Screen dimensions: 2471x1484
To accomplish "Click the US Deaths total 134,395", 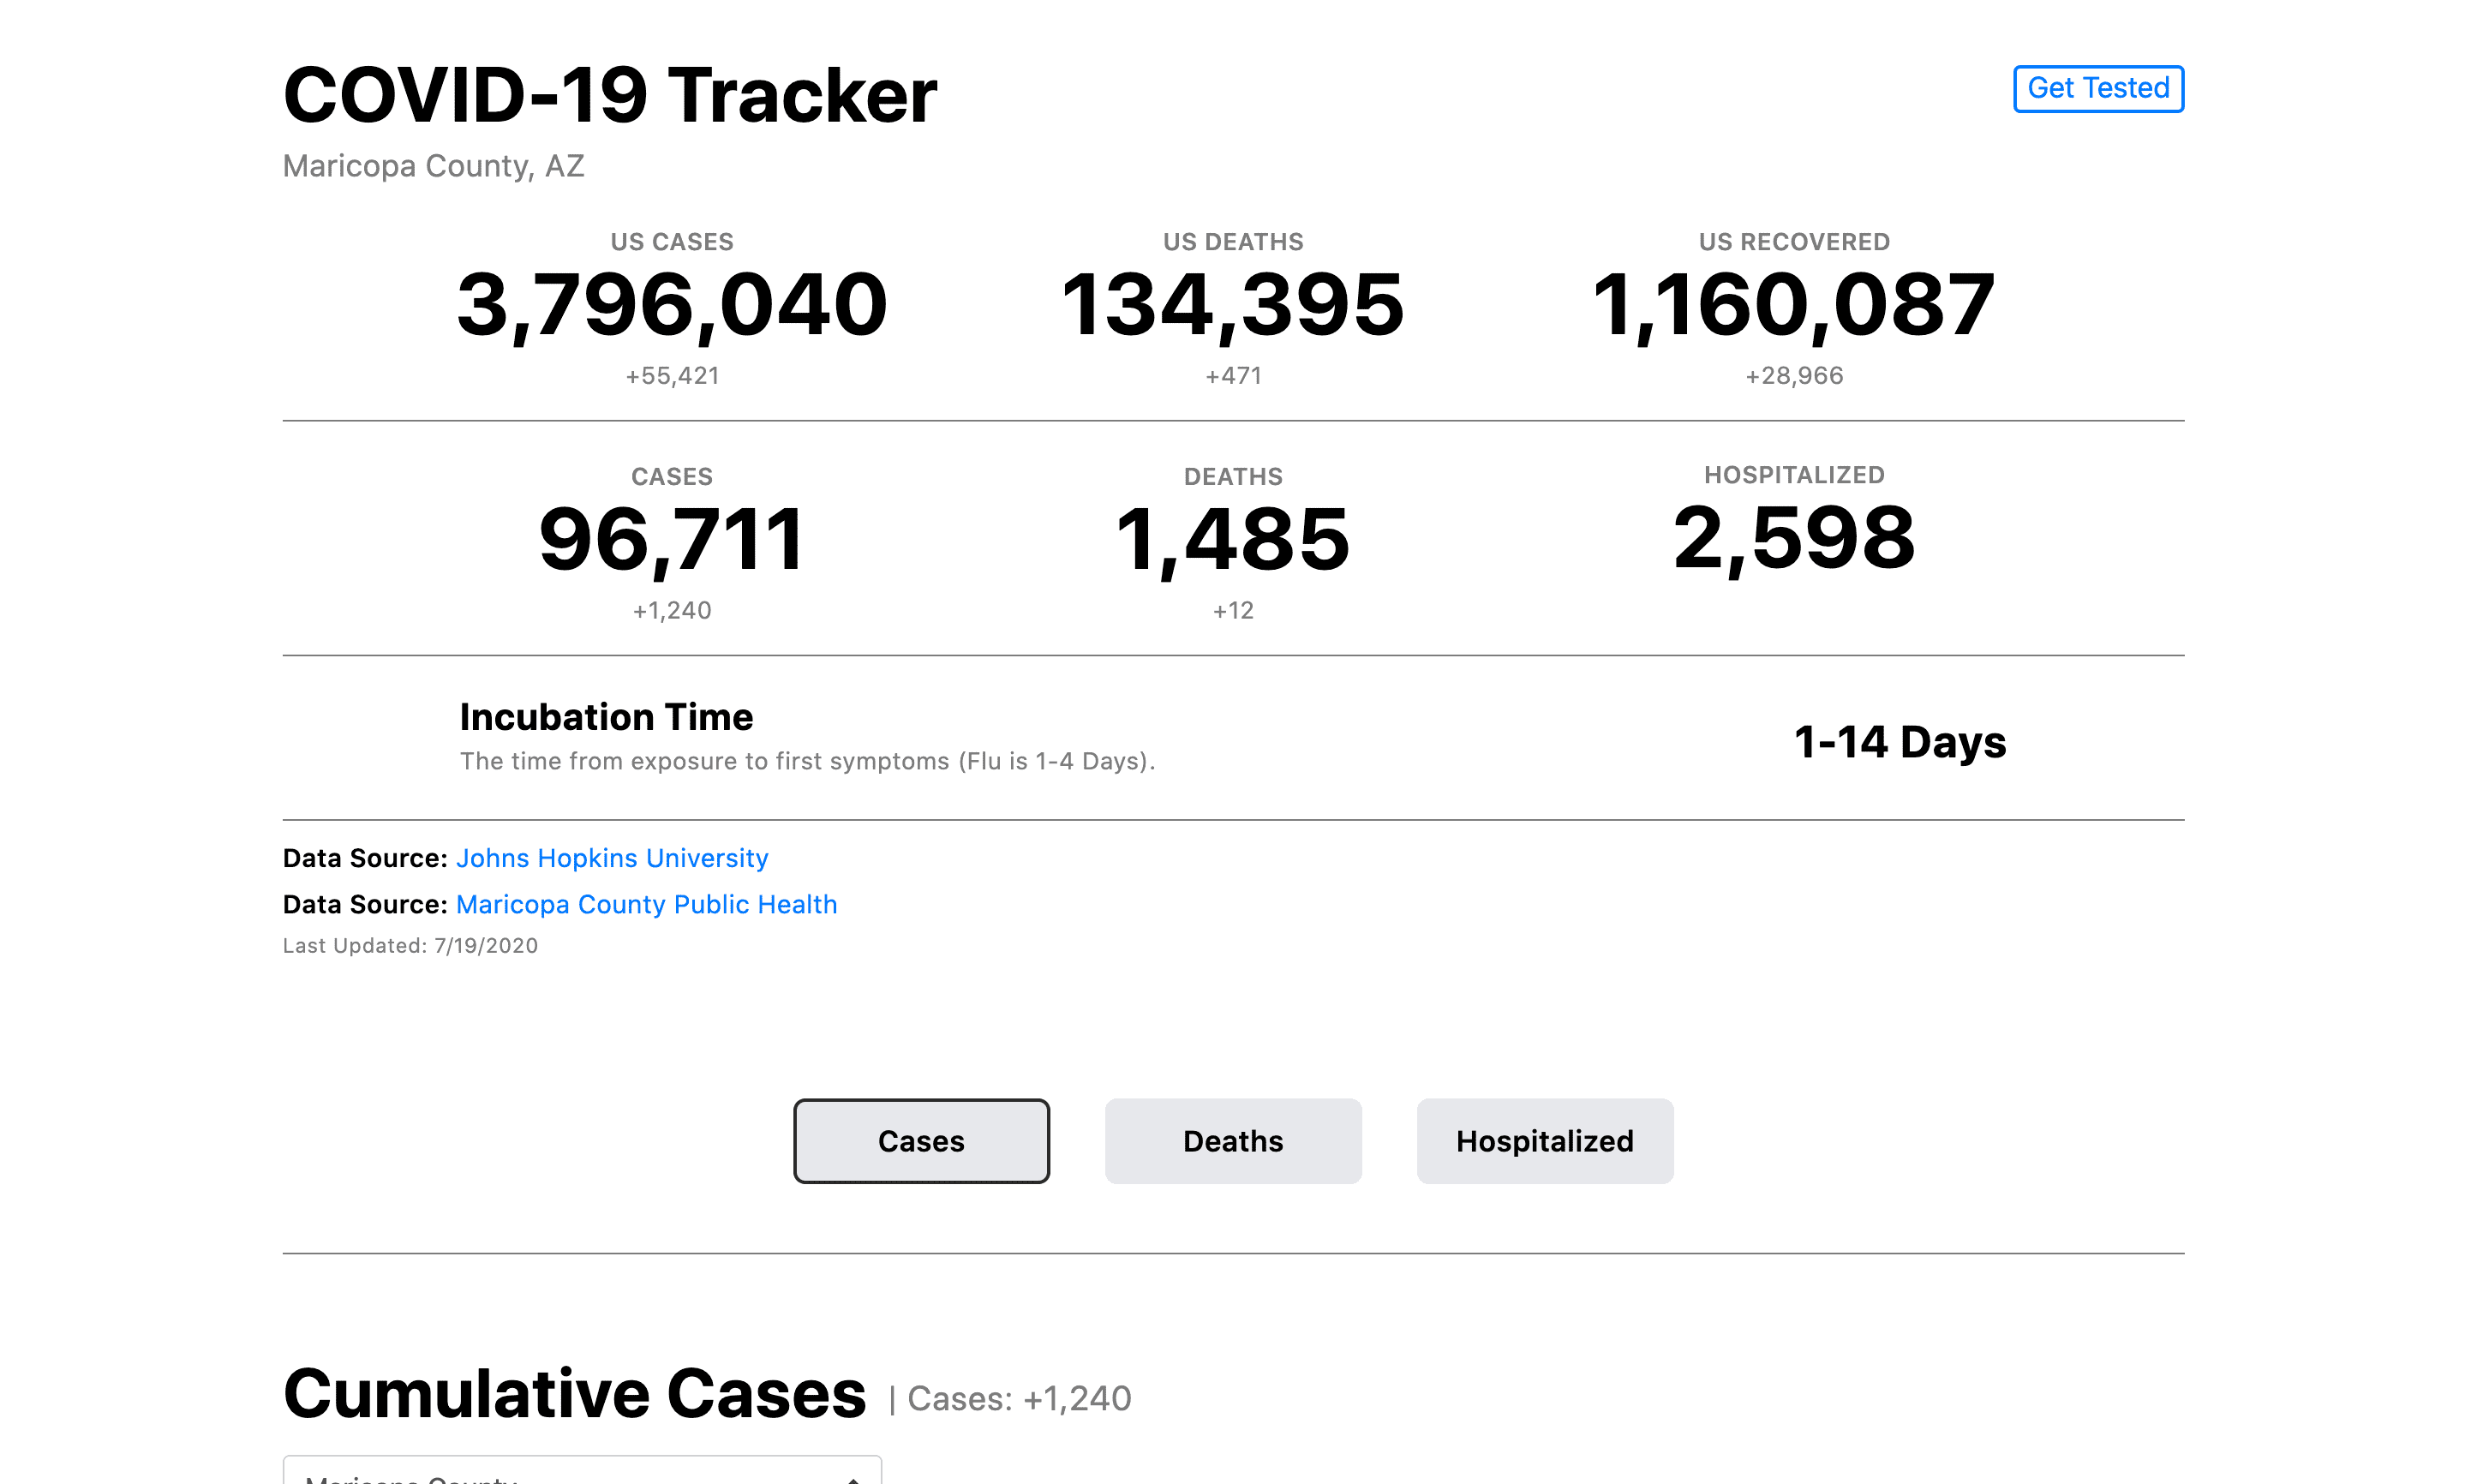I will click(x=1233, y=305).
